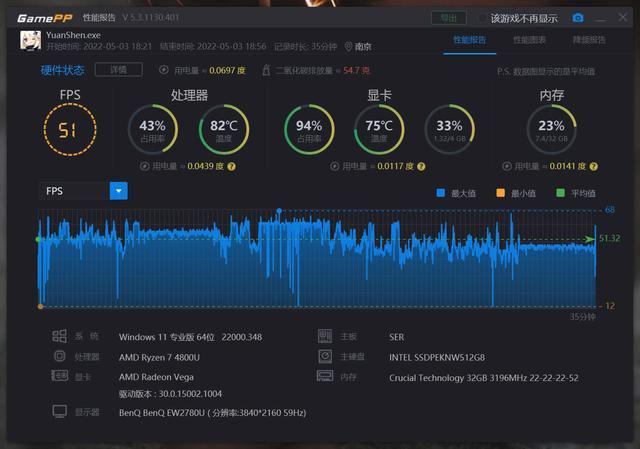Click the INTEL SSDPEKNW512G8 text
640x449 pixels.
(x=437, y=358)
